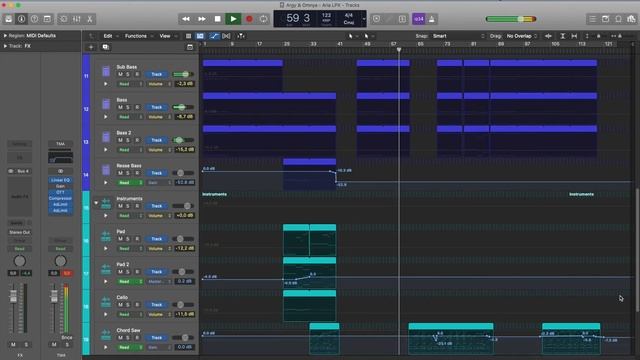
Task: Open Sub Bass automation parameter Volume dropdown
Action: click(x=159, y=84)
